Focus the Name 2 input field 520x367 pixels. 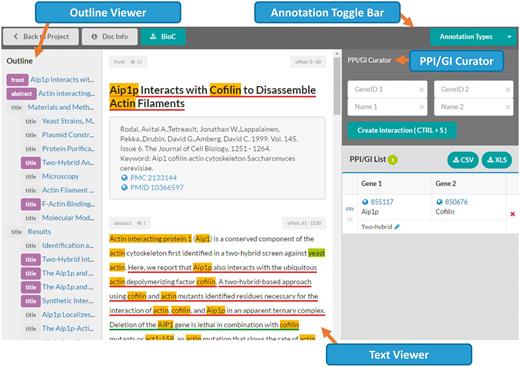474,107
